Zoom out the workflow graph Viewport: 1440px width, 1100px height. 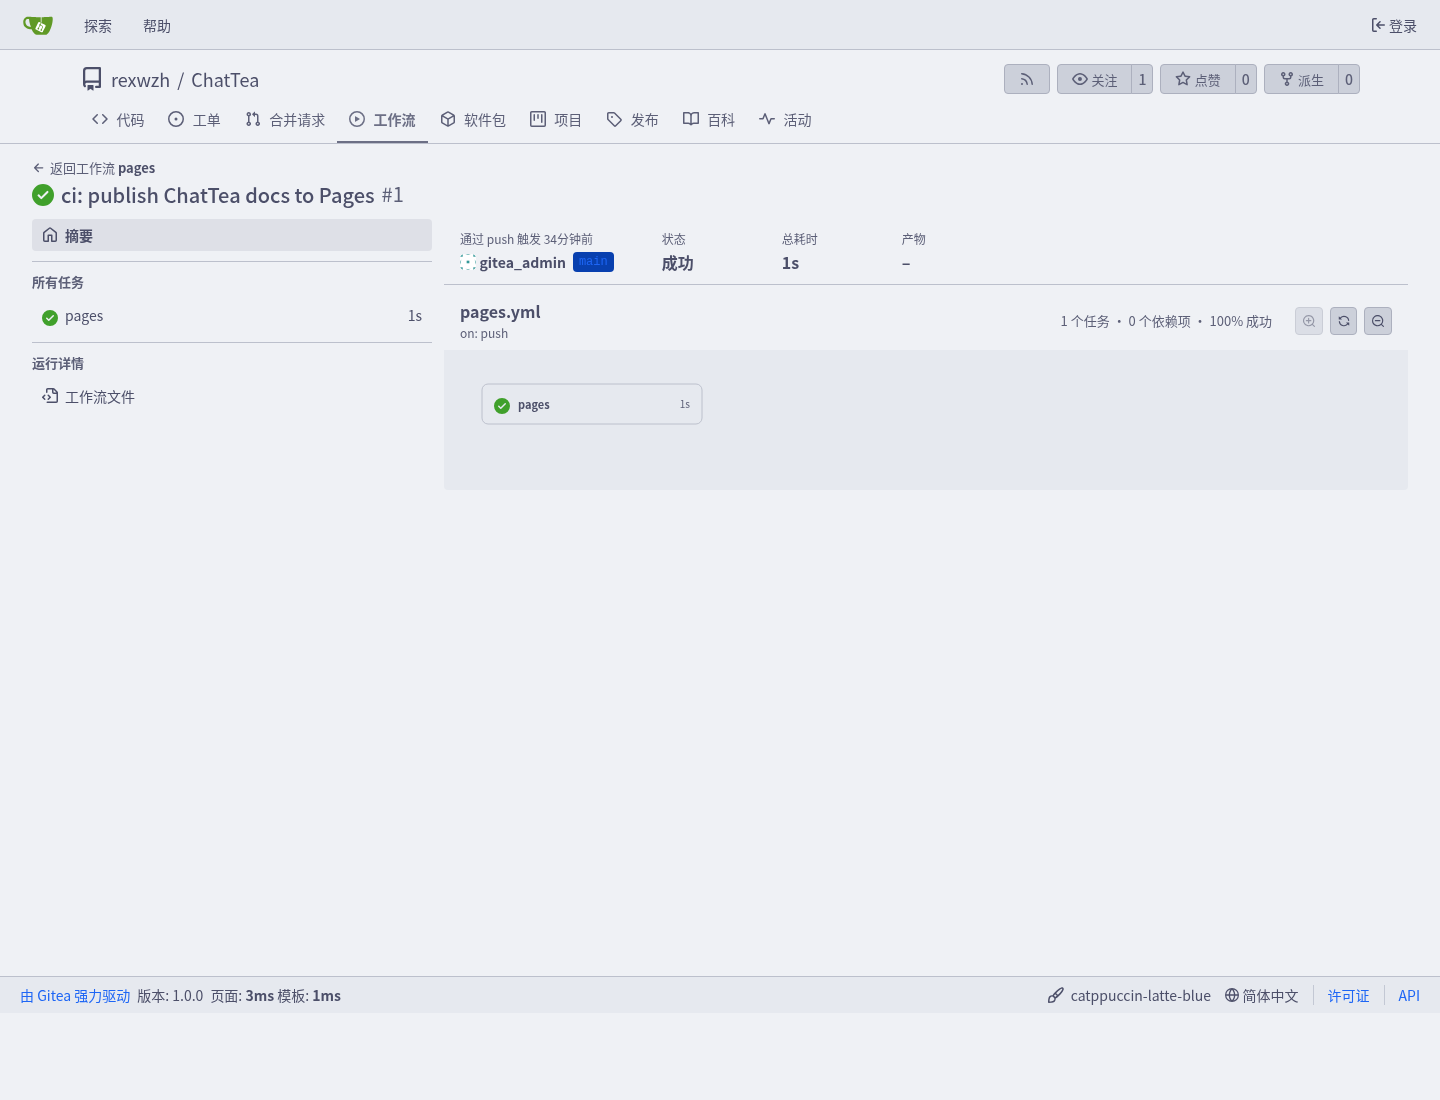1378,321
